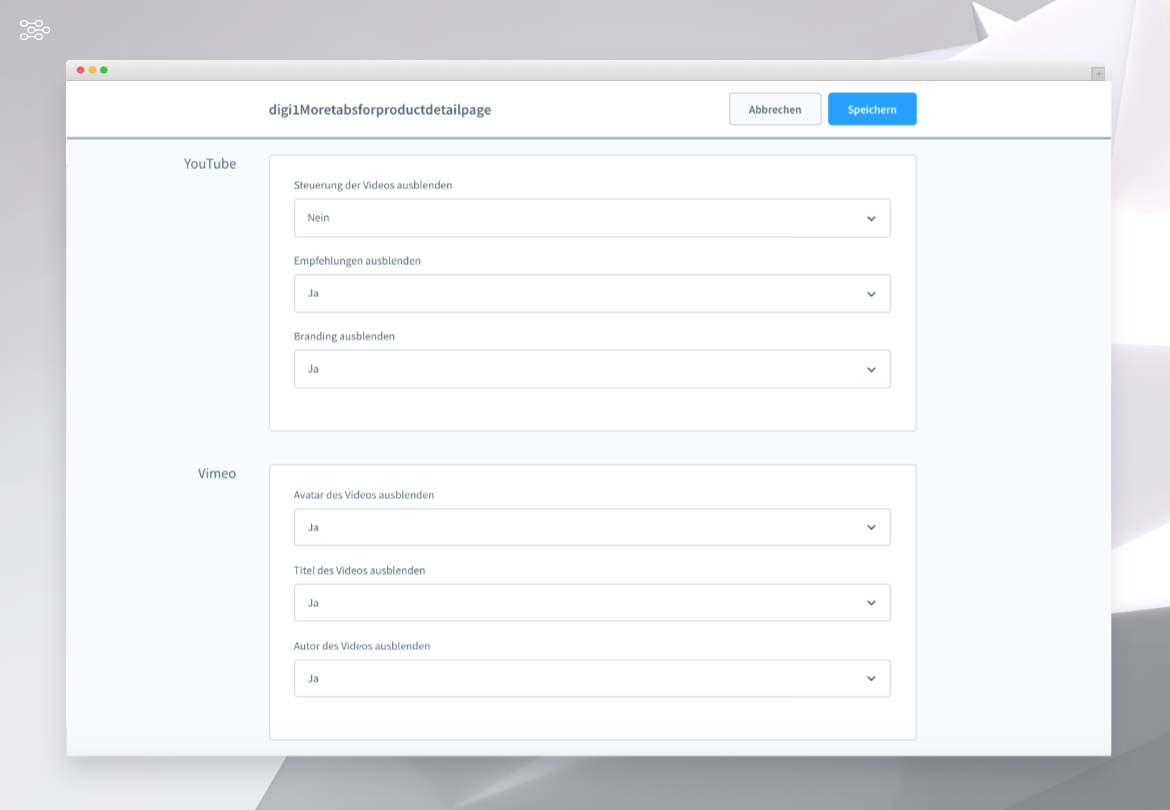The image size is (1170, 810).
Task: Click the digi1Moretabsforproductdetailpage title text
Action: pyautogui.click(x=373, y=110)
